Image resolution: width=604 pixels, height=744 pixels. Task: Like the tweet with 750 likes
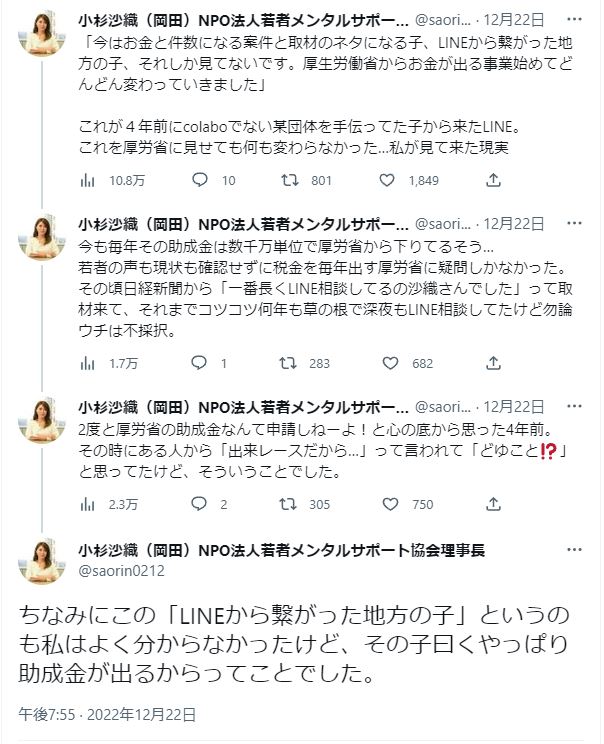387,504
